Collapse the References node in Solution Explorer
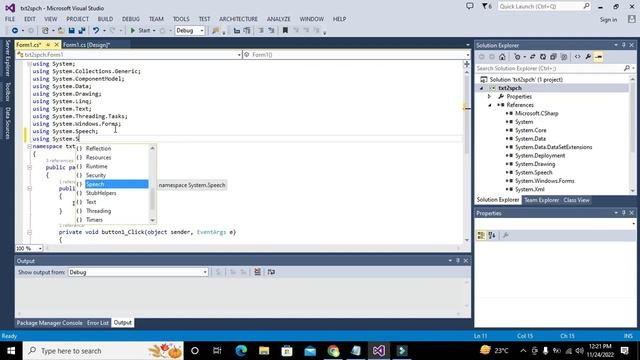This screenshot has width=640, height=360. (490, 105)
